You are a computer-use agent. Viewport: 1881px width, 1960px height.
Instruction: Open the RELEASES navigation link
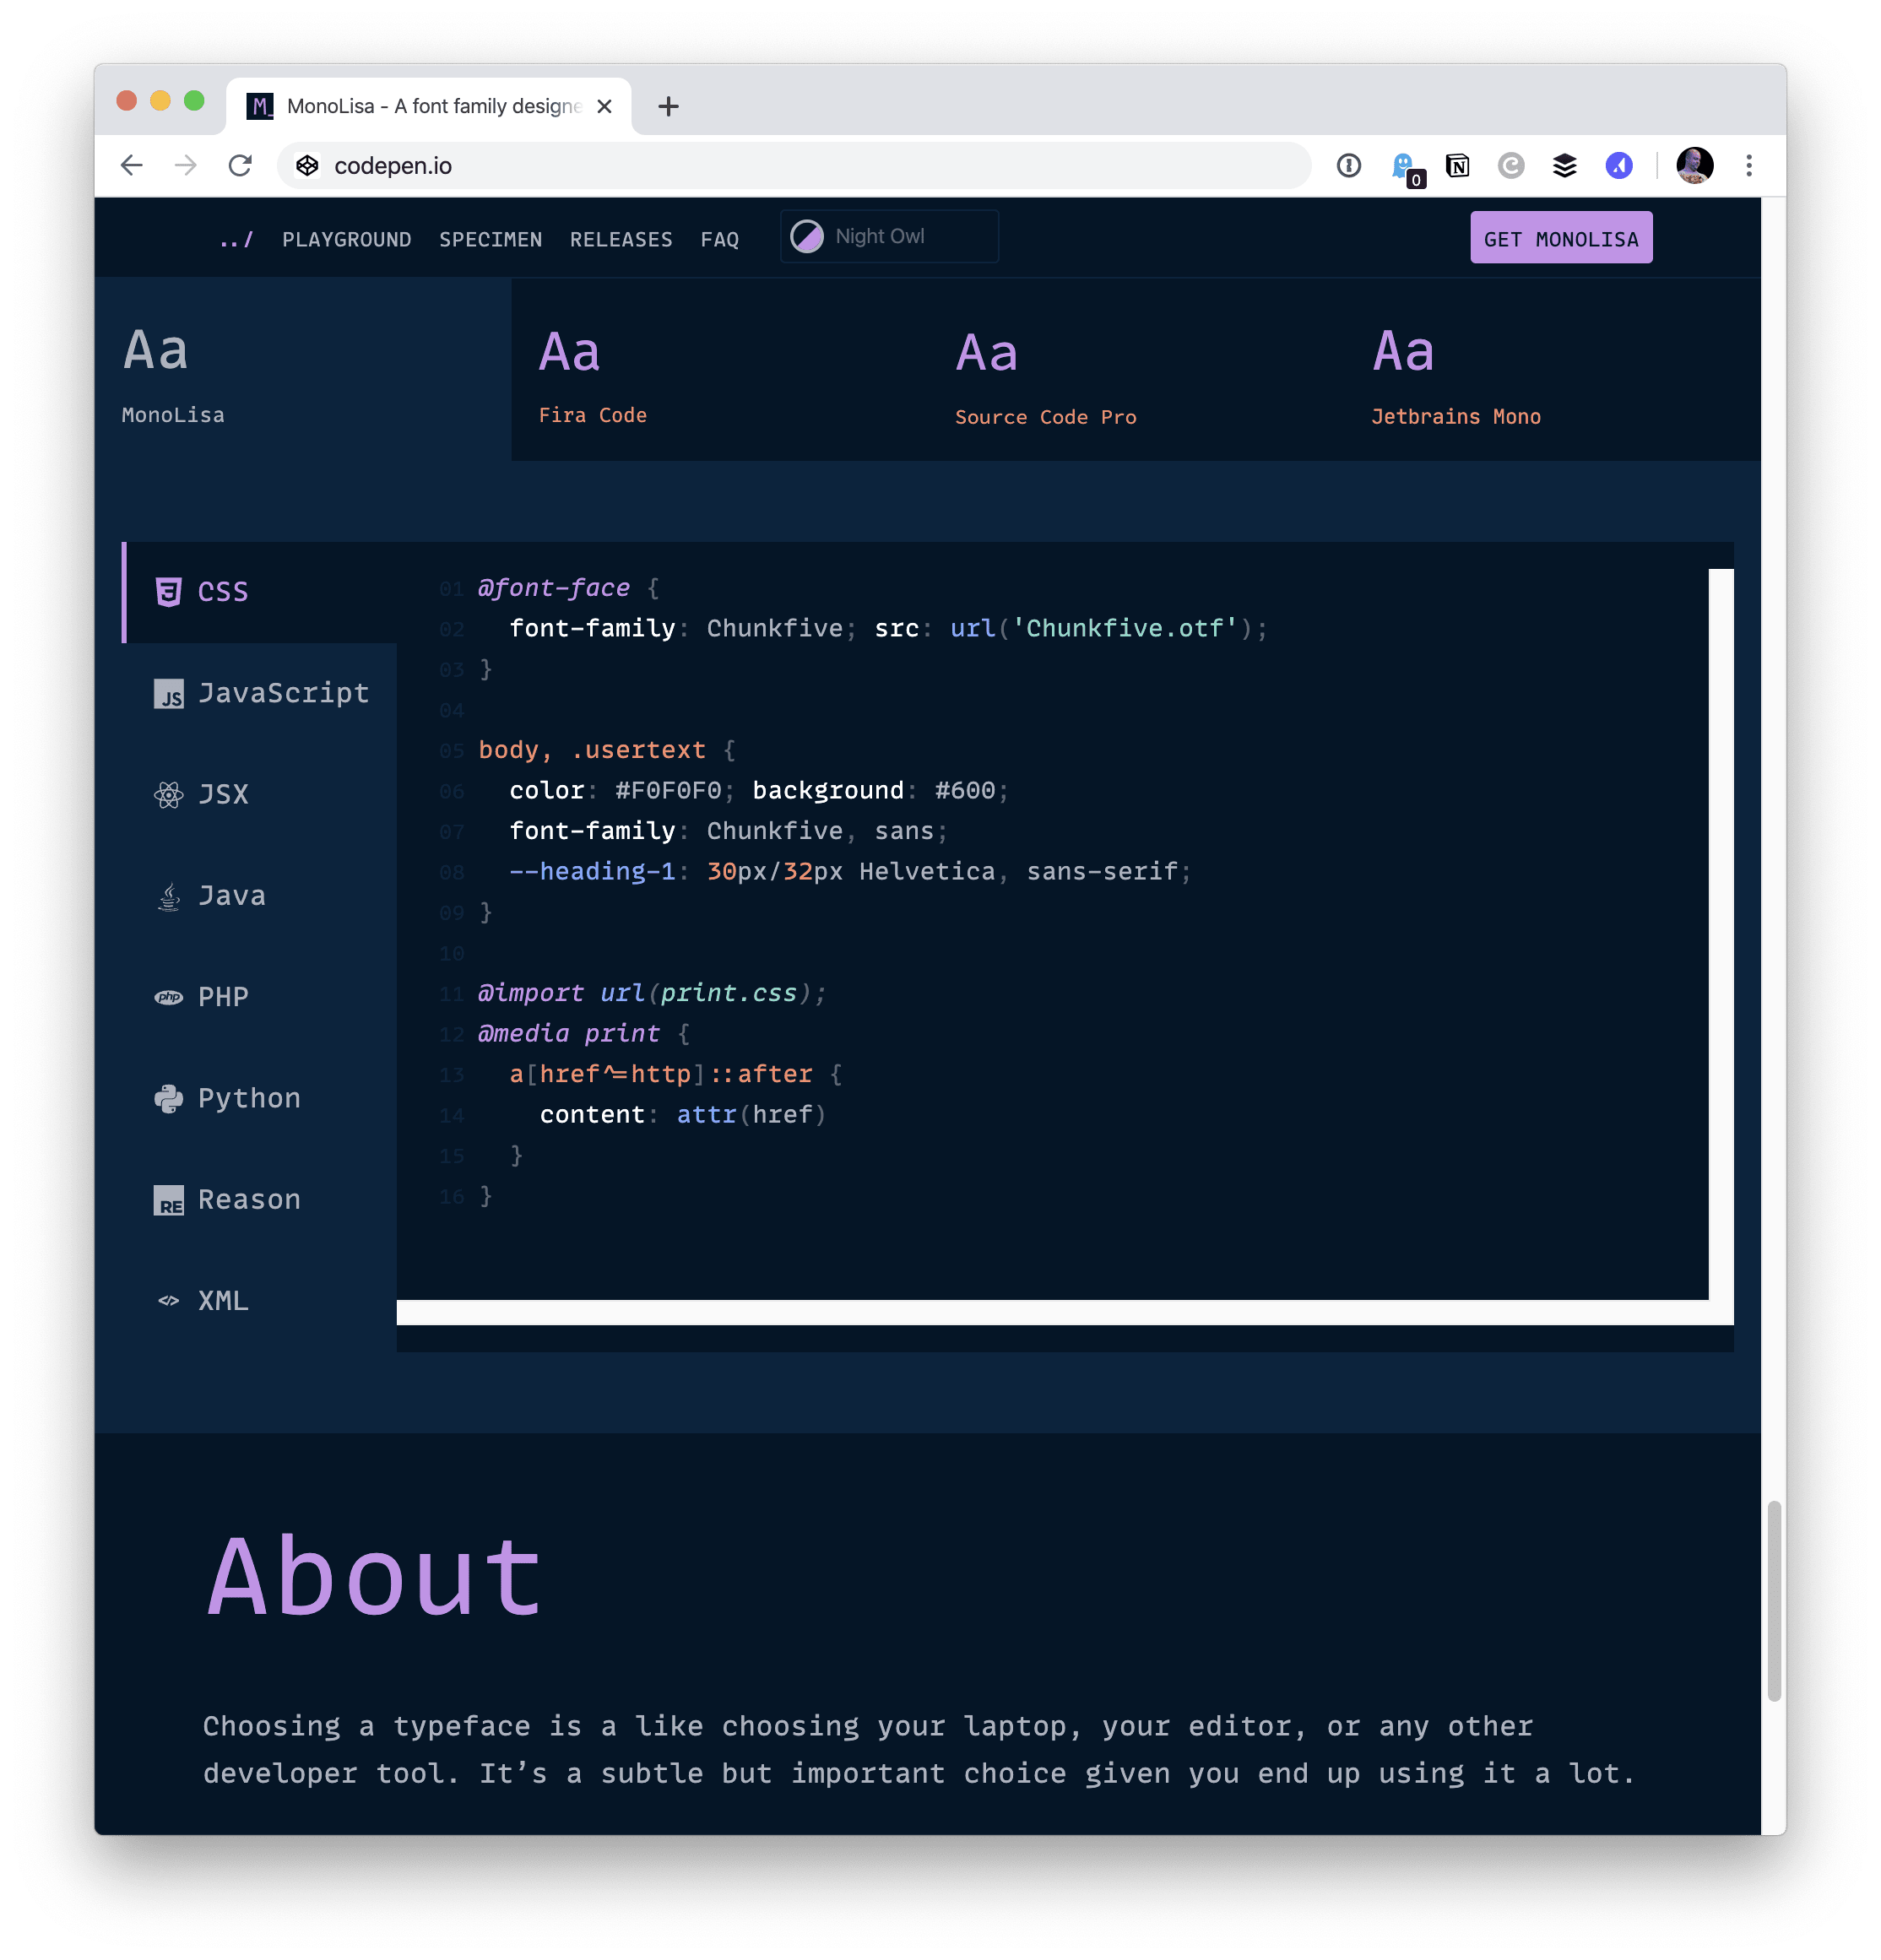(x=621, y=239)
